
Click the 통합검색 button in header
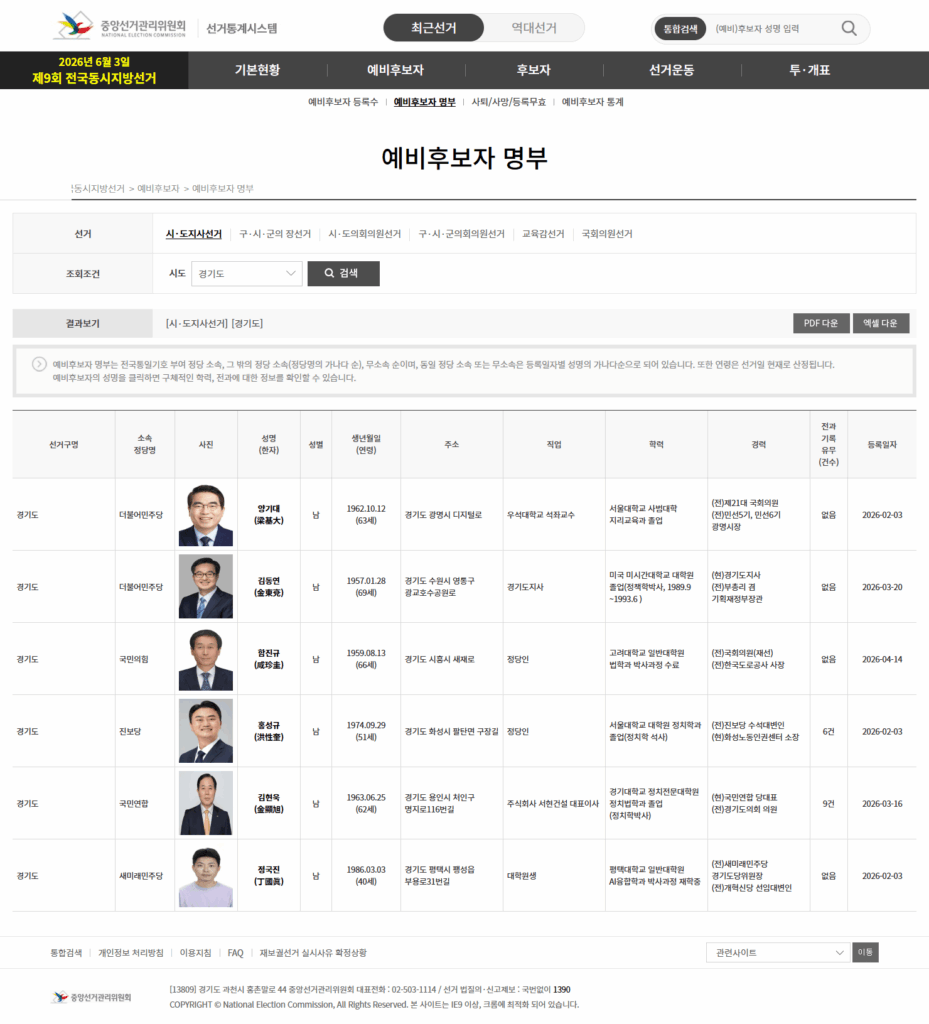point(680,29)
